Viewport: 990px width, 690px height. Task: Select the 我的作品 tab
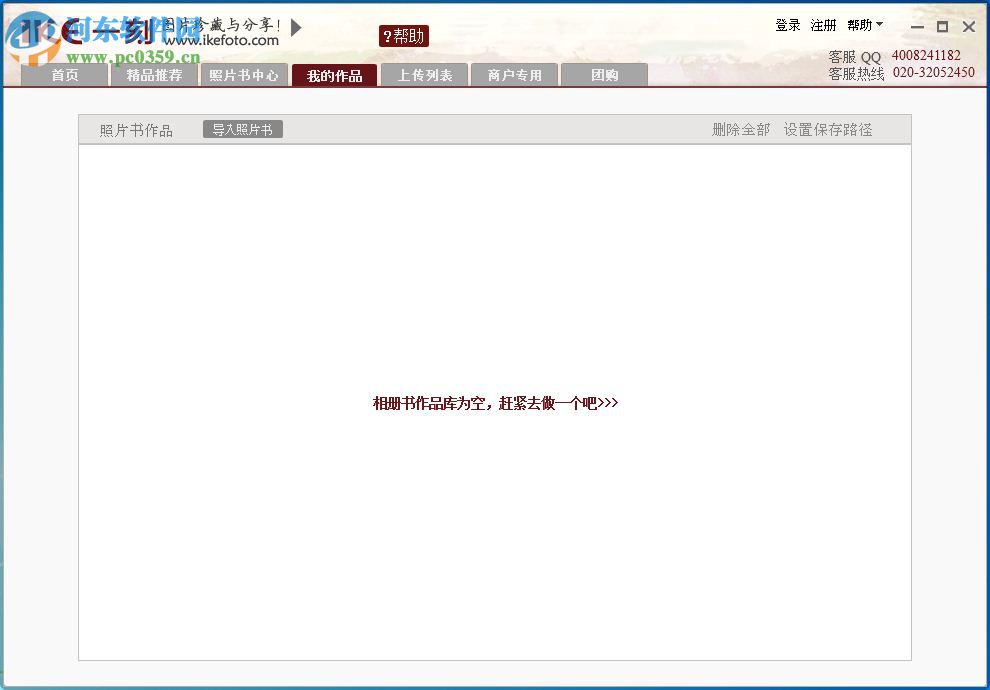click(334, 74)
